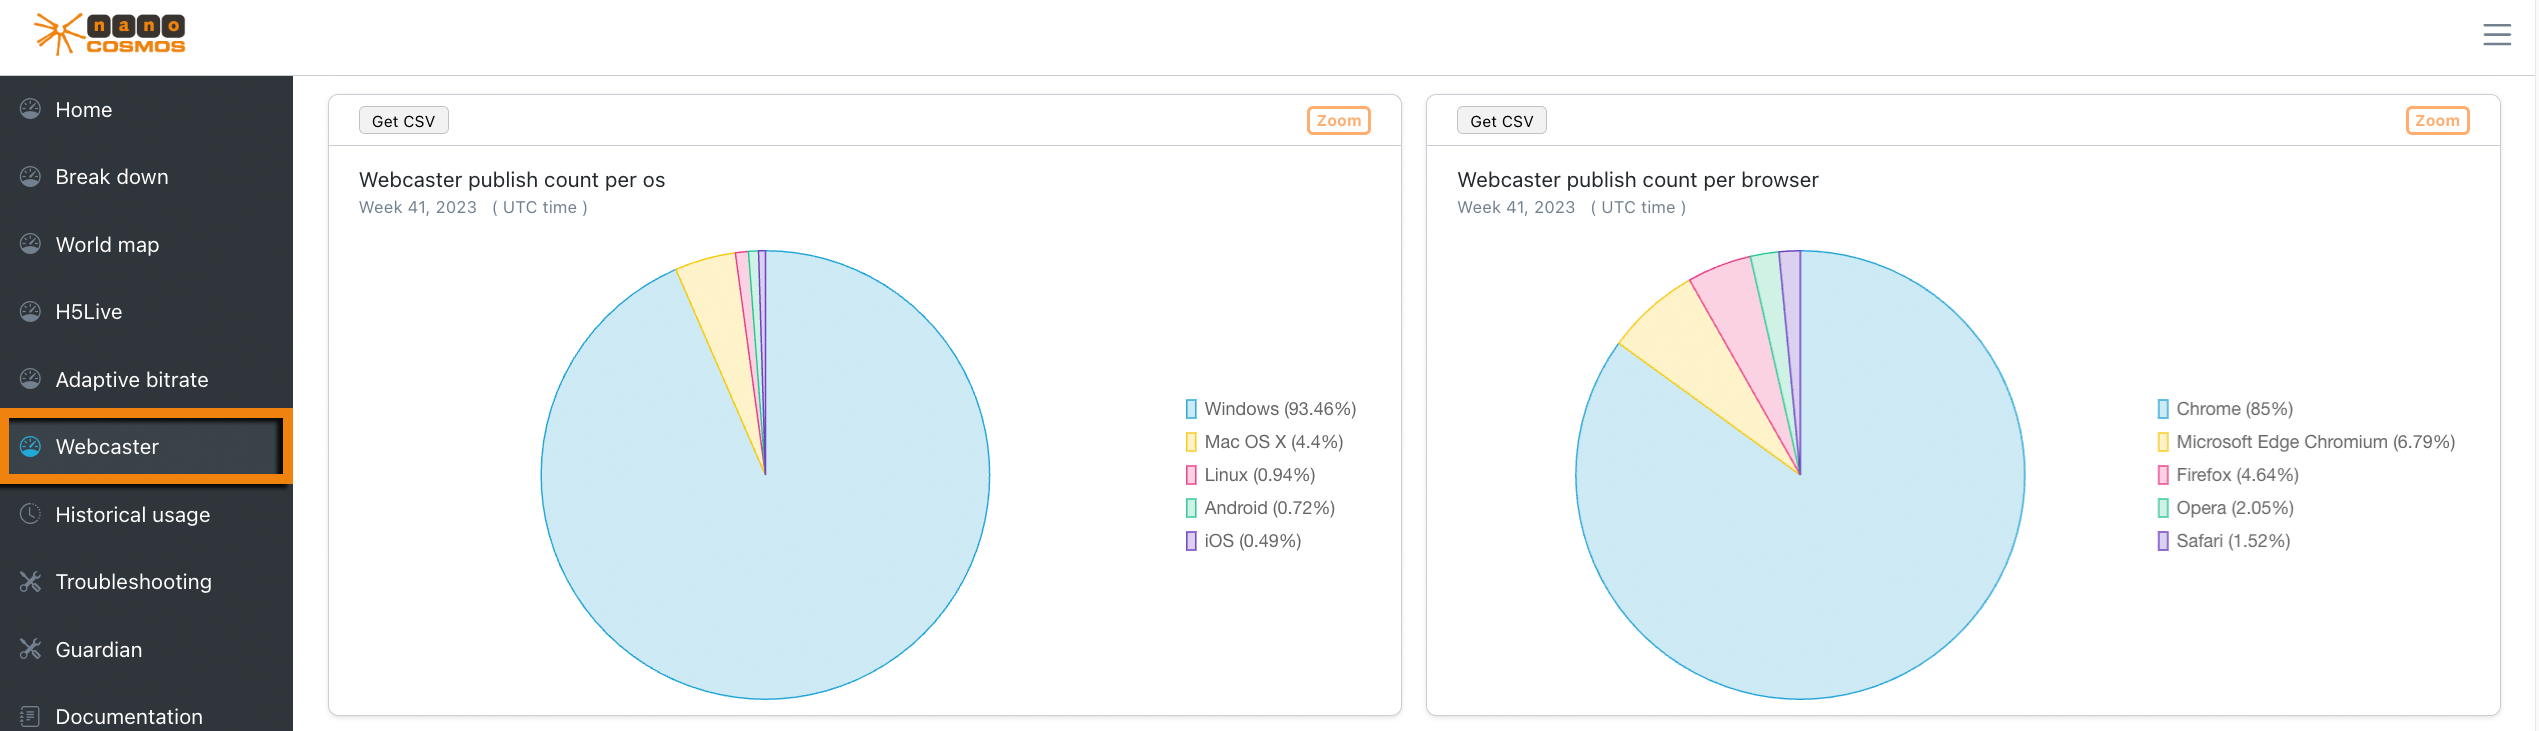
Task: Toggle Opera legend swatch
Action: click(2163, 508)
